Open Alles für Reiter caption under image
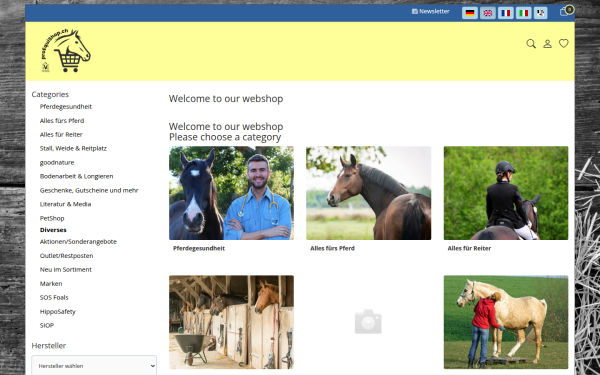The height and width of the screenshot is (375, 600). tap(469, 248)
